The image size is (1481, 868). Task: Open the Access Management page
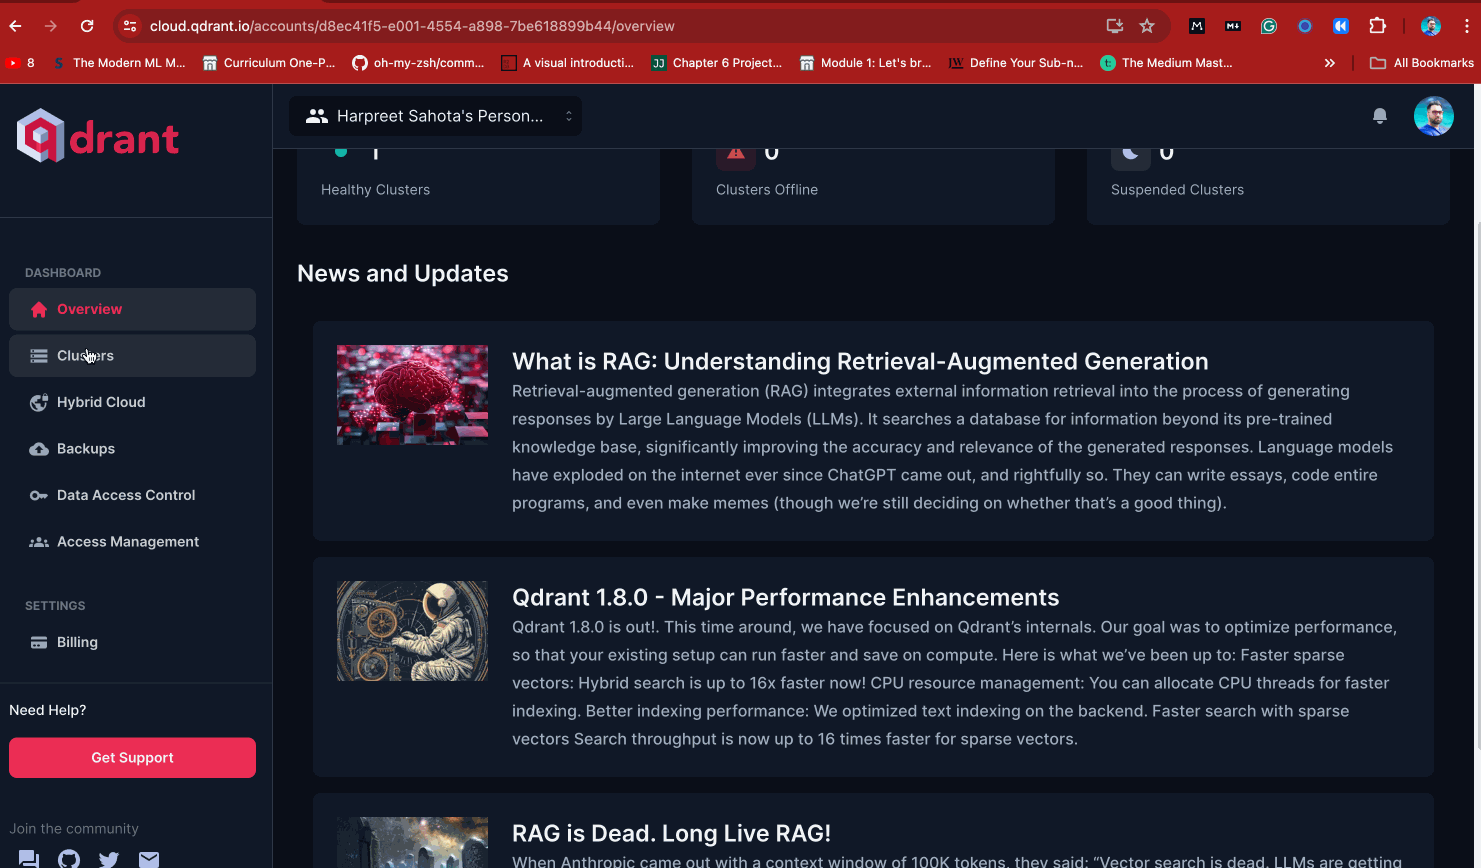point(132,542)
